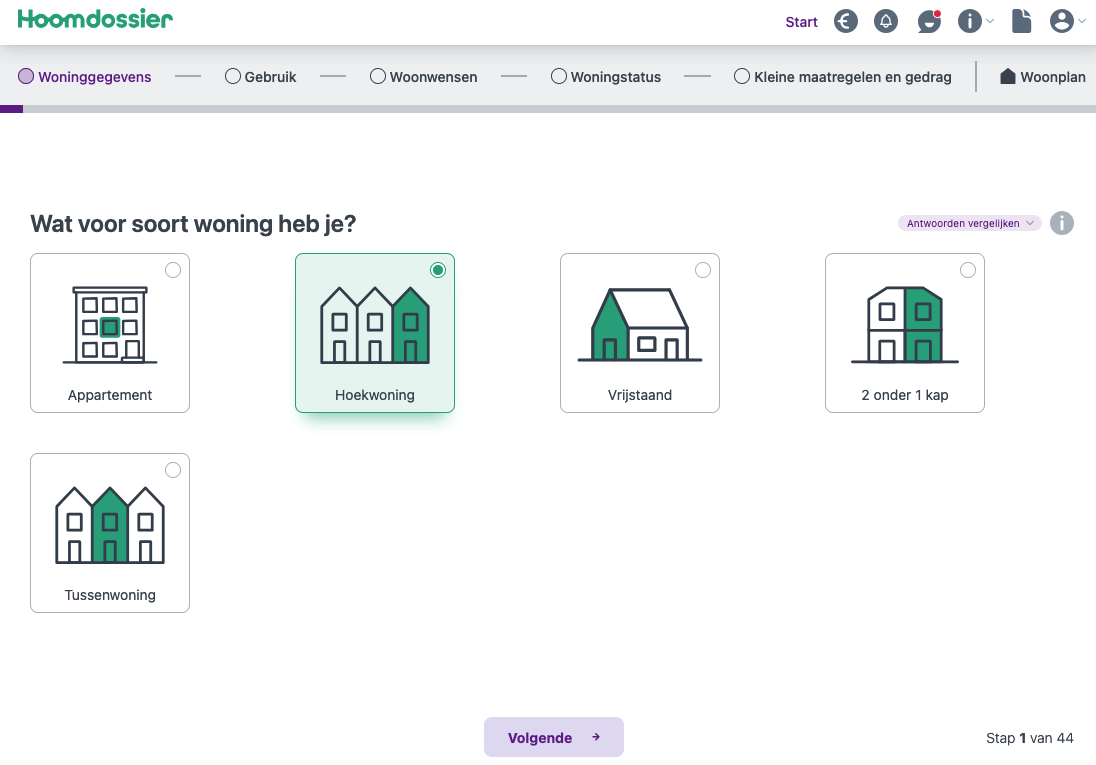Click the Appartement building illustration
Image resolution: width=1096 pixels, height=765 pixels.
(x=110, y=325)
